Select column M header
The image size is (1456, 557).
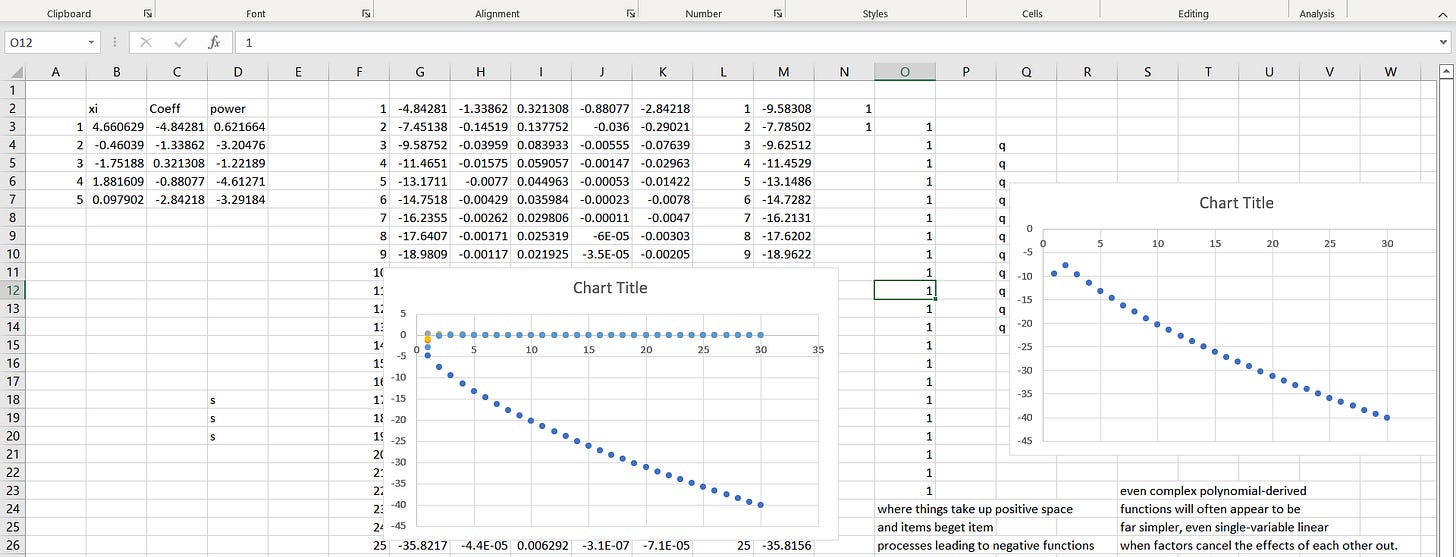783,71
